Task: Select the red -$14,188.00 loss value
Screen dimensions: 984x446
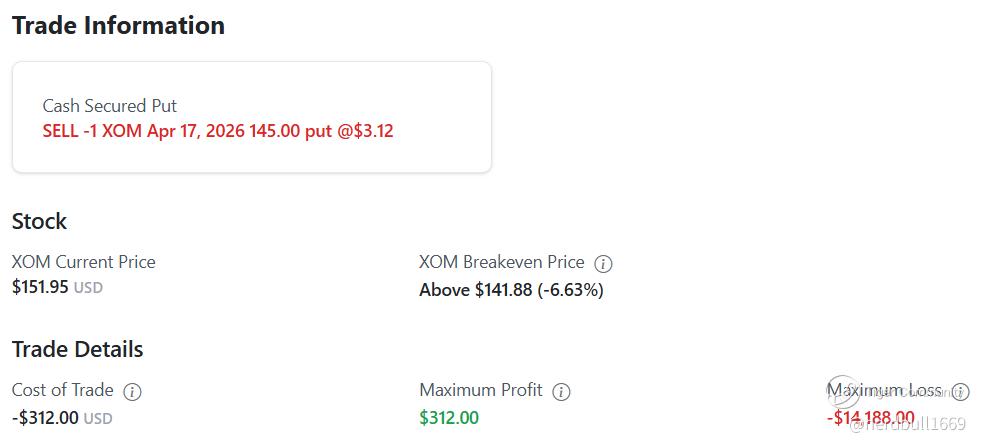Action: [x=870, y=417]
